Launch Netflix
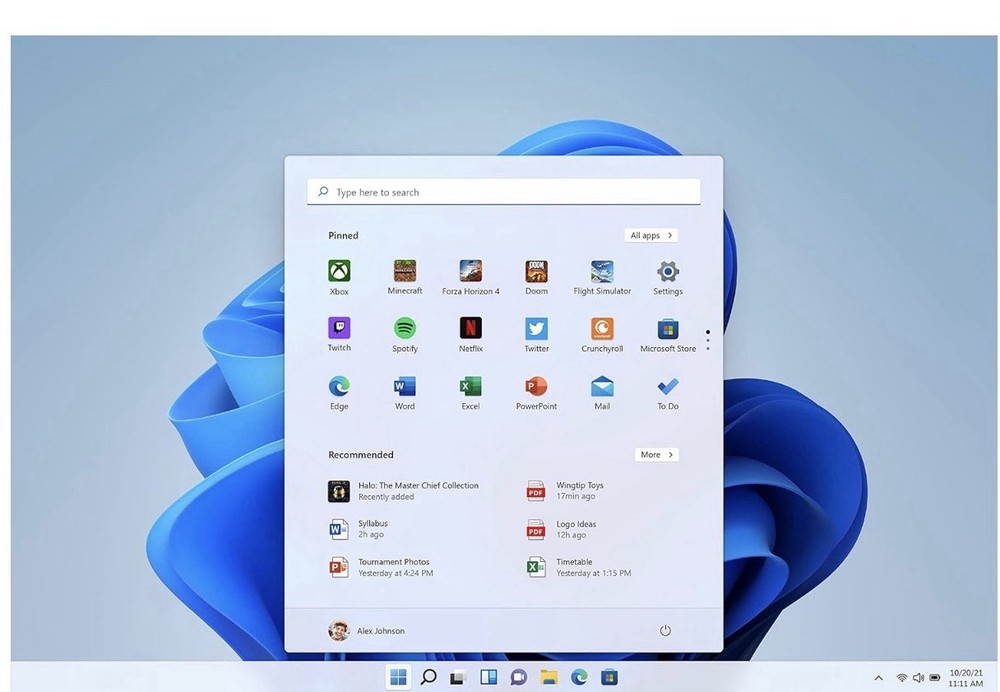 point(470,329)
